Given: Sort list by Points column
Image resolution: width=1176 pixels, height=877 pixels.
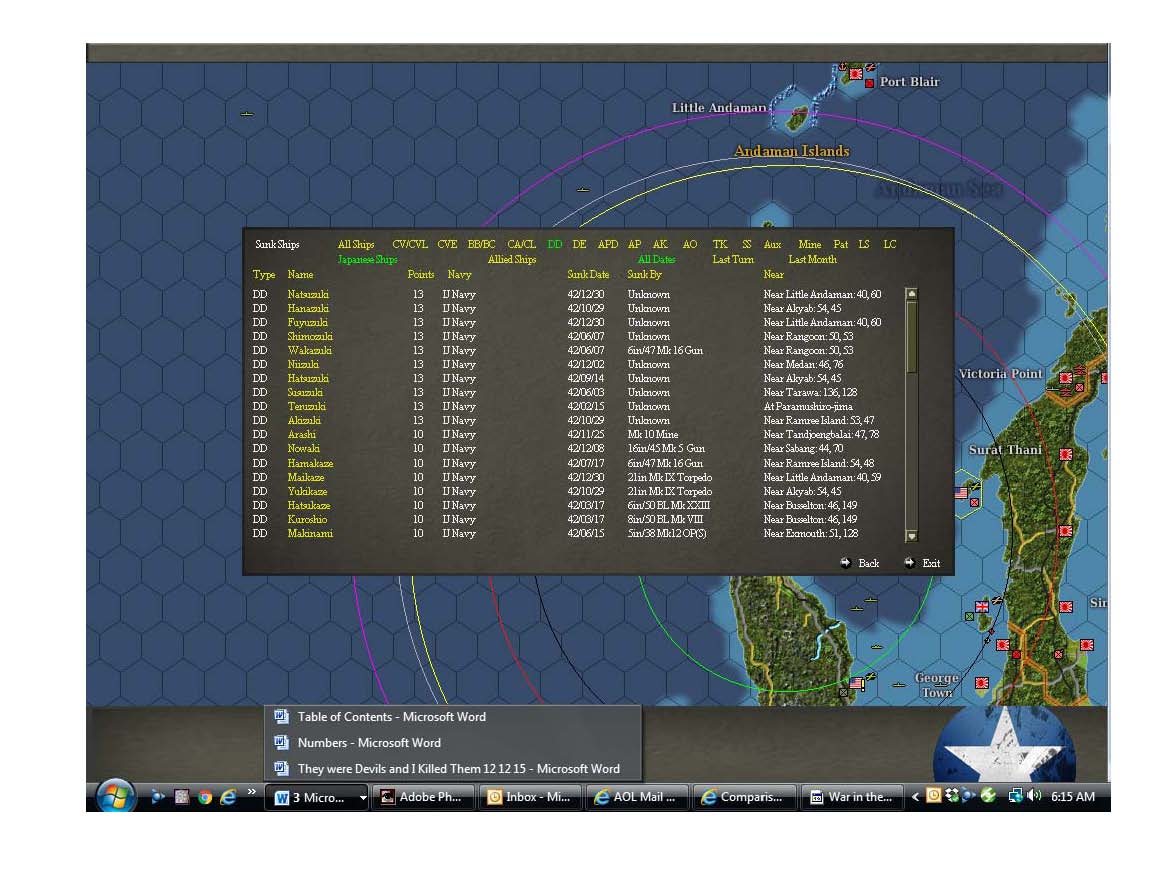Looking at the screenshot, I should click(x=421, y=275).
